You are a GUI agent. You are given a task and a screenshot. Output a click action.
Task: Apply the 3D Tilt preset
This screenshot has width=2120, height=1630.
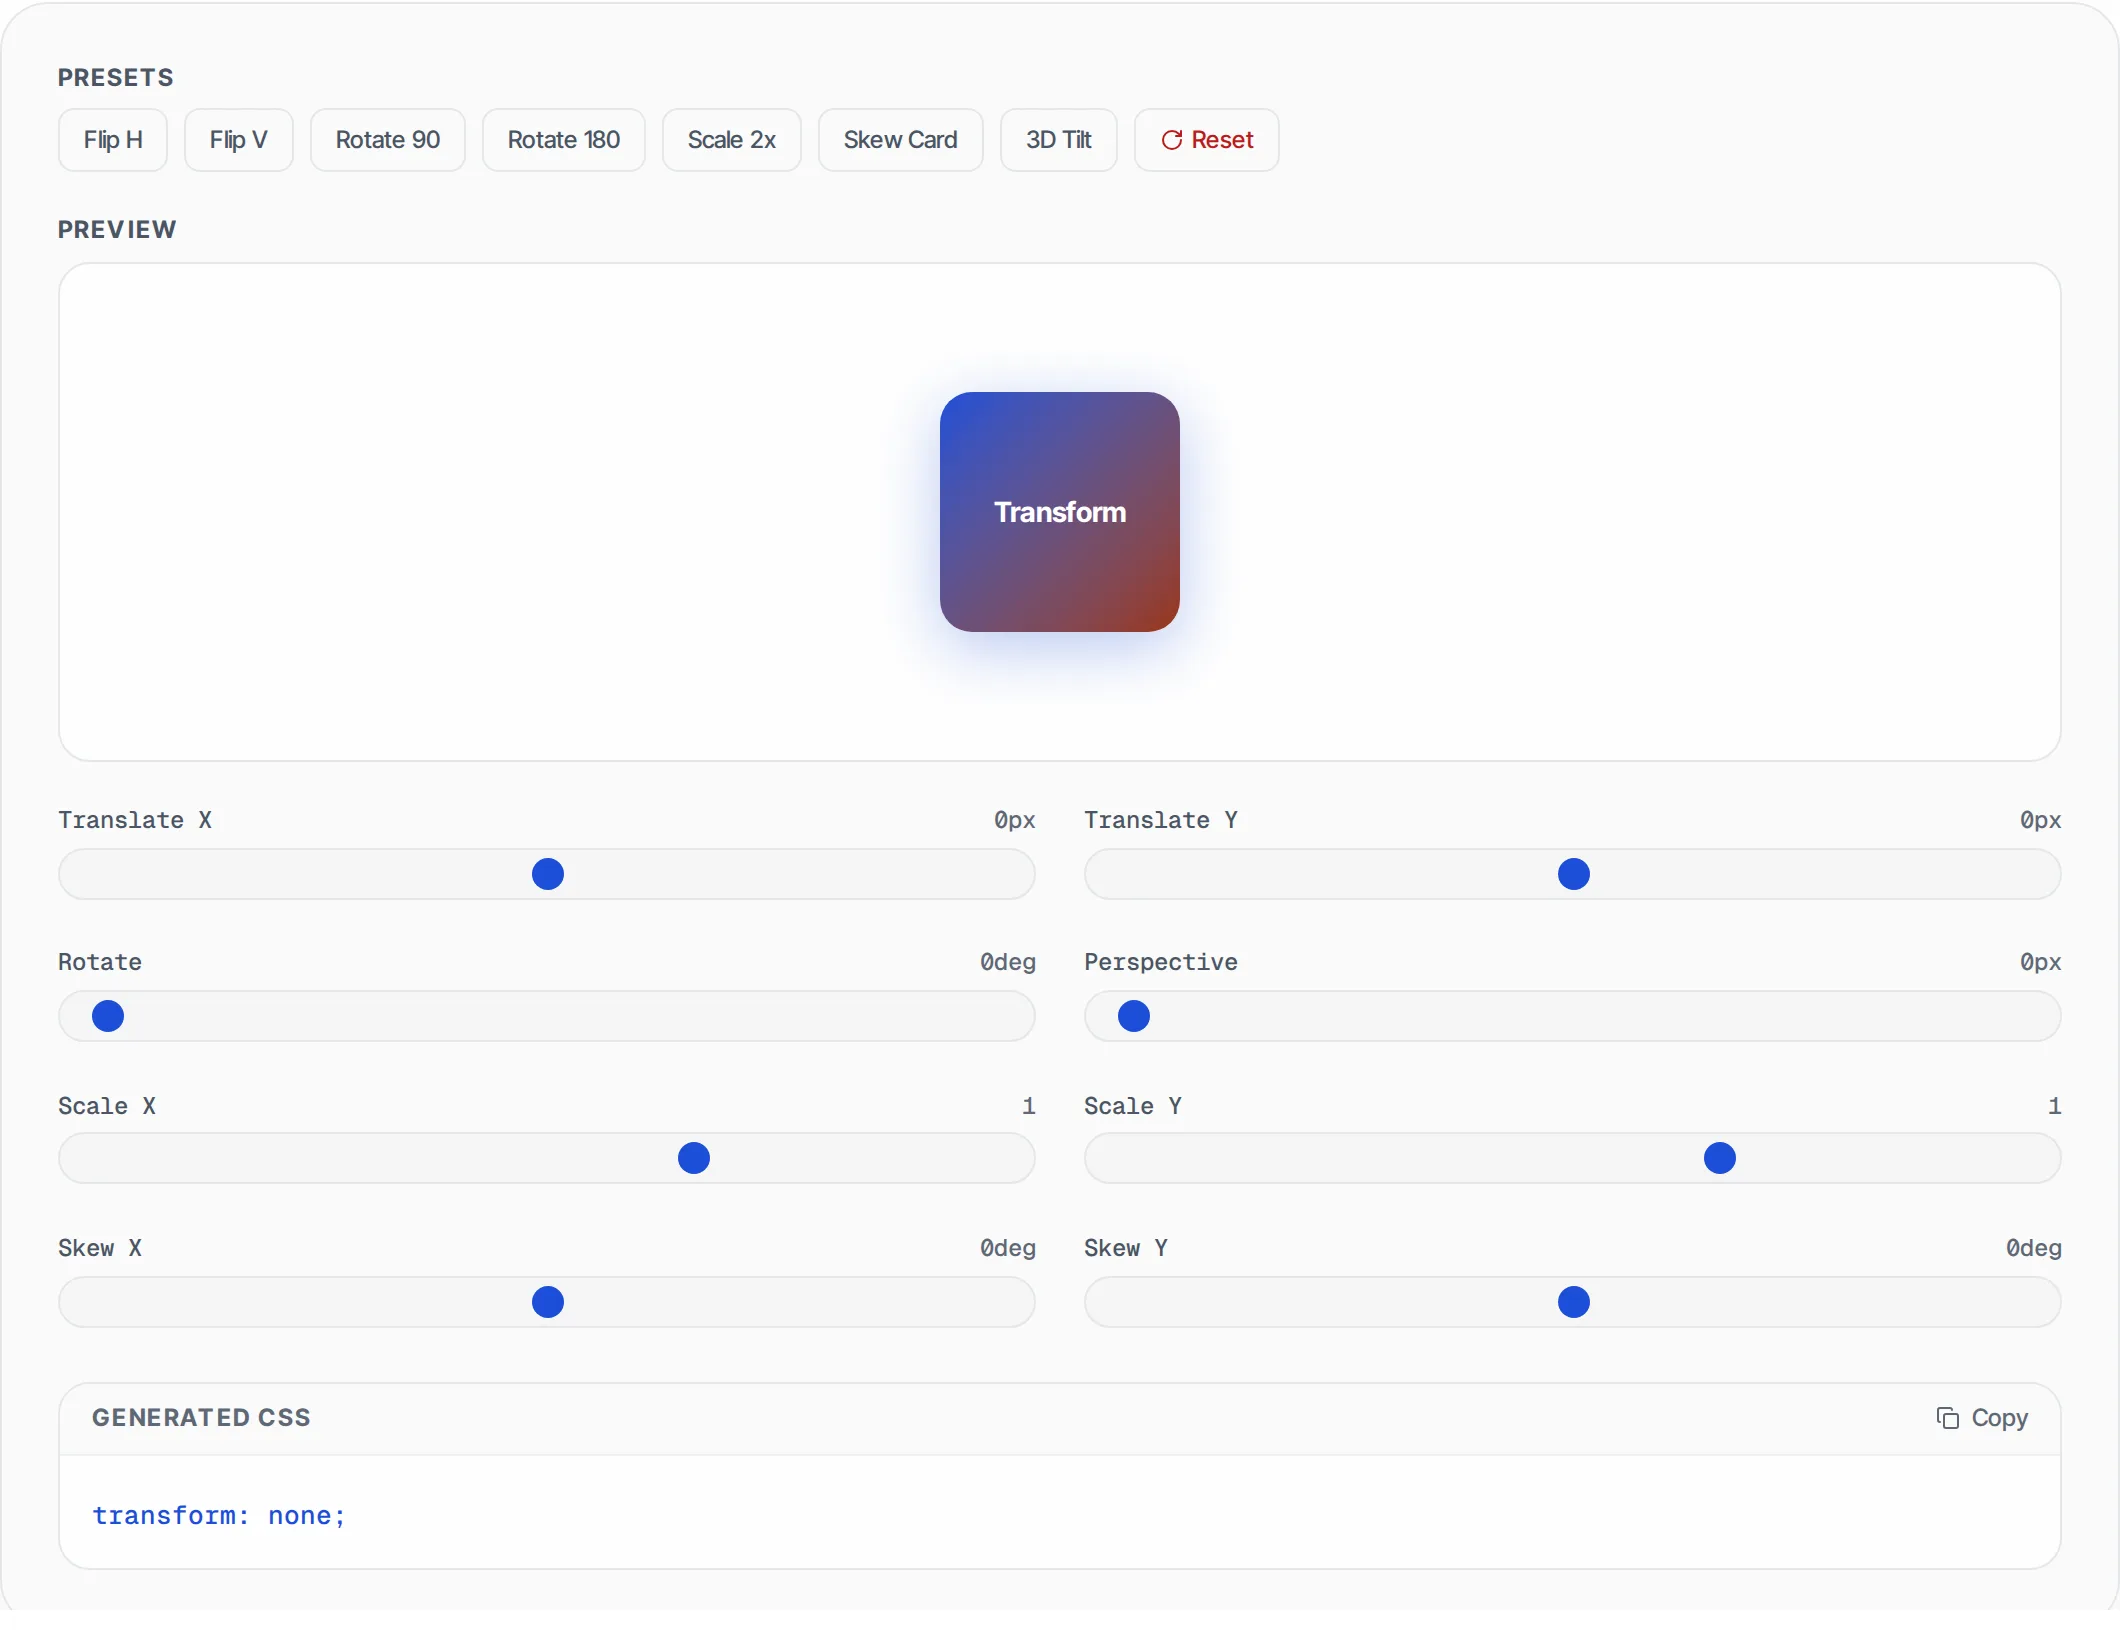click(1059, 140)
